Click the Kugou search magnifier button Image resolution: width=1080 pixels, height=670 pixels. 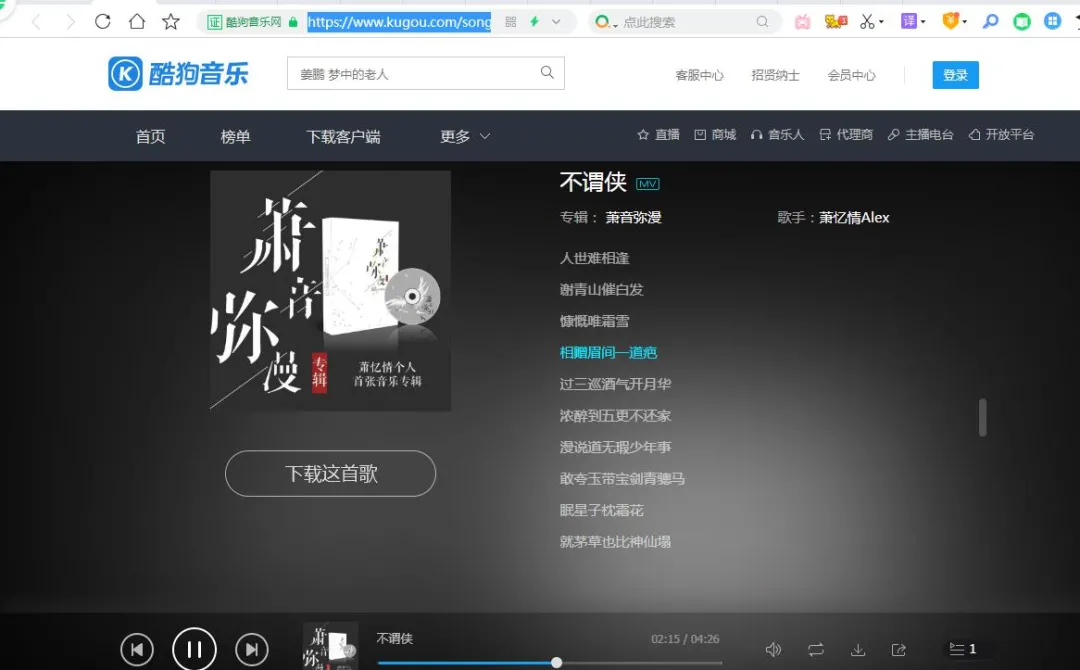click(547, 72)
